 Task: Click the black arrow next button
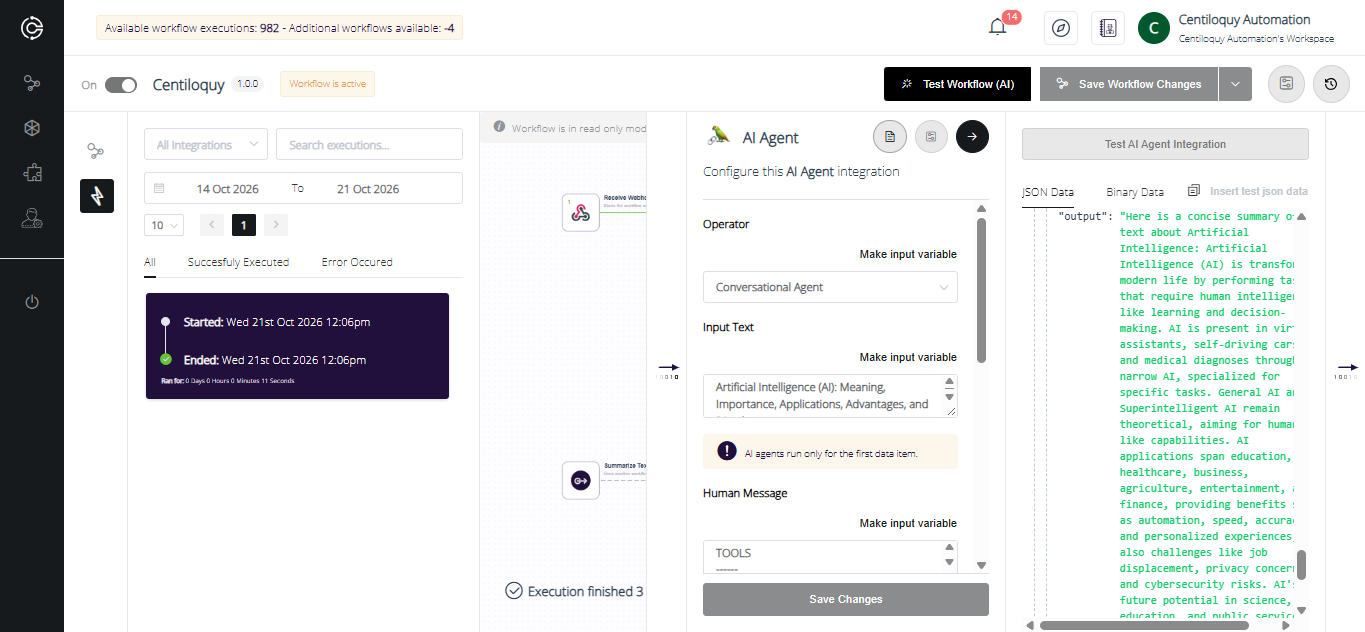[x=972, y=136]
